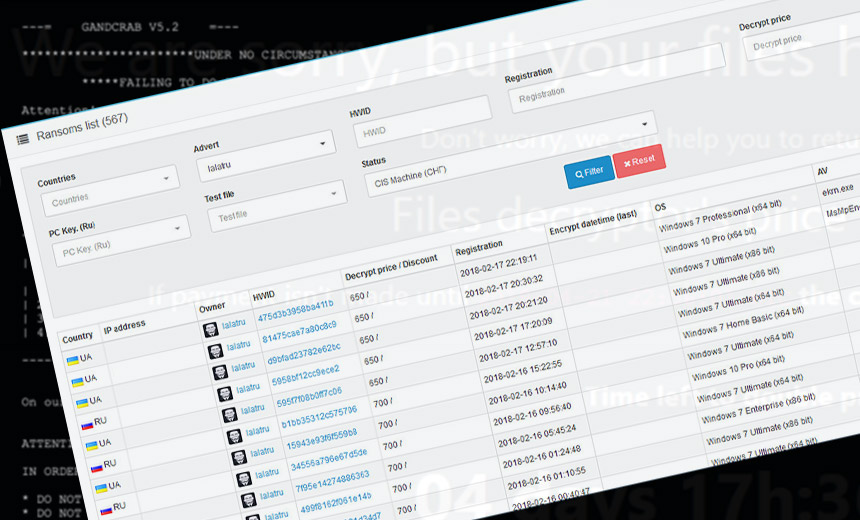Open the Advert dropdown showing lalatru

point(265,156)
